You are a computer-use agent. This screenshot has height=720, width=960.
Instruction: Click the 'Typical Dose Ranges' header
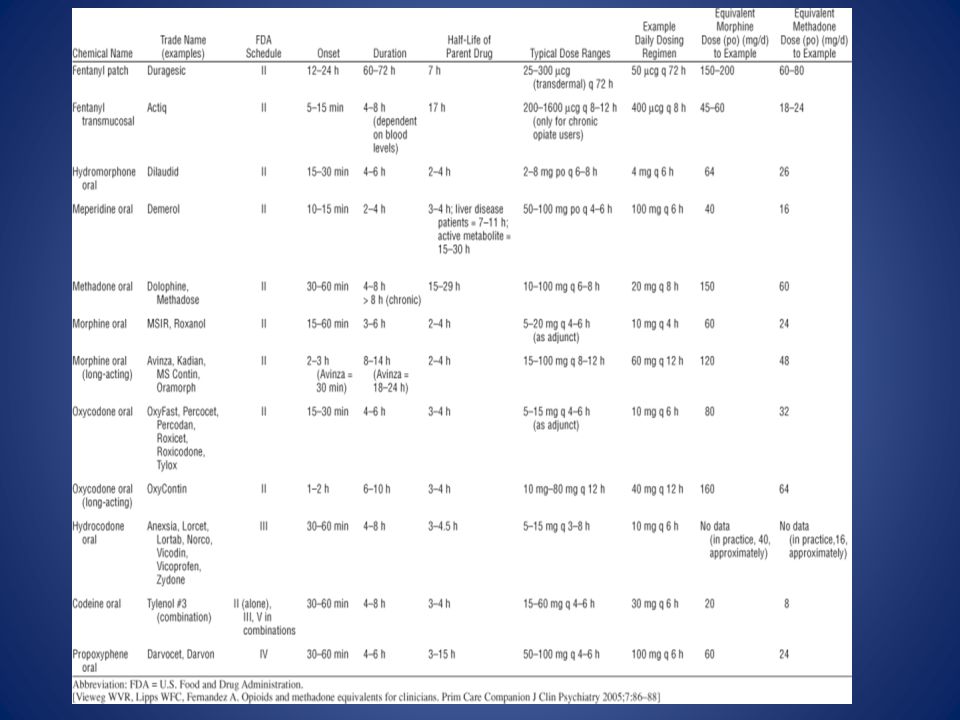point(570,53)
